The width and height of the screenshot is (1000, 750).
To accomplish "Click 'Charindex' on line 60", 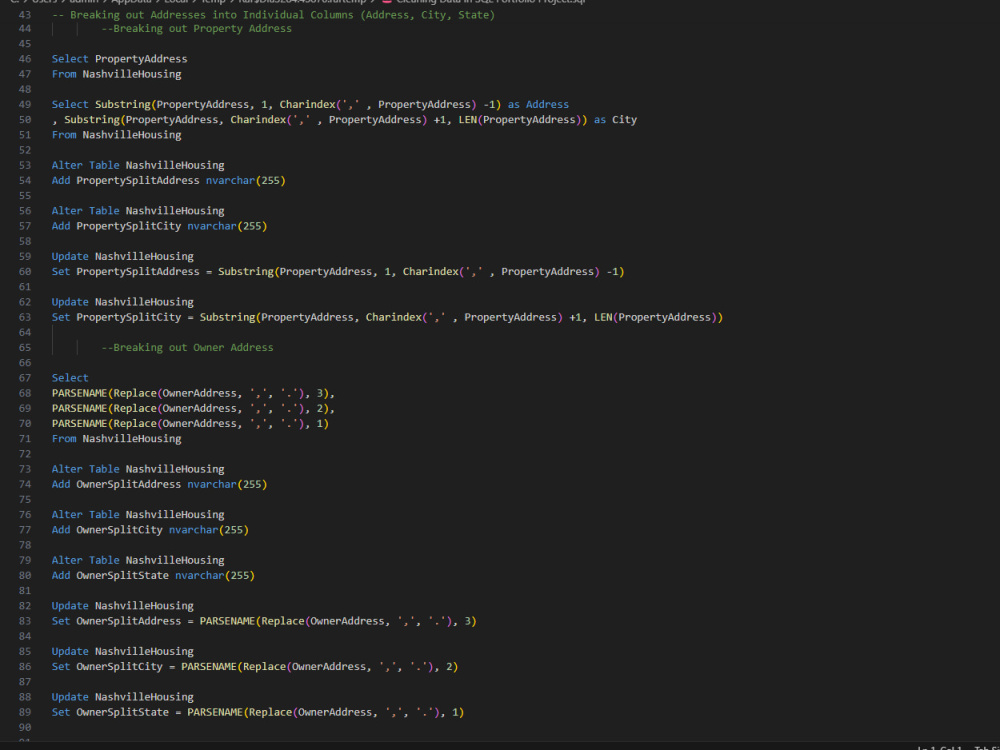I will [430, 272].
